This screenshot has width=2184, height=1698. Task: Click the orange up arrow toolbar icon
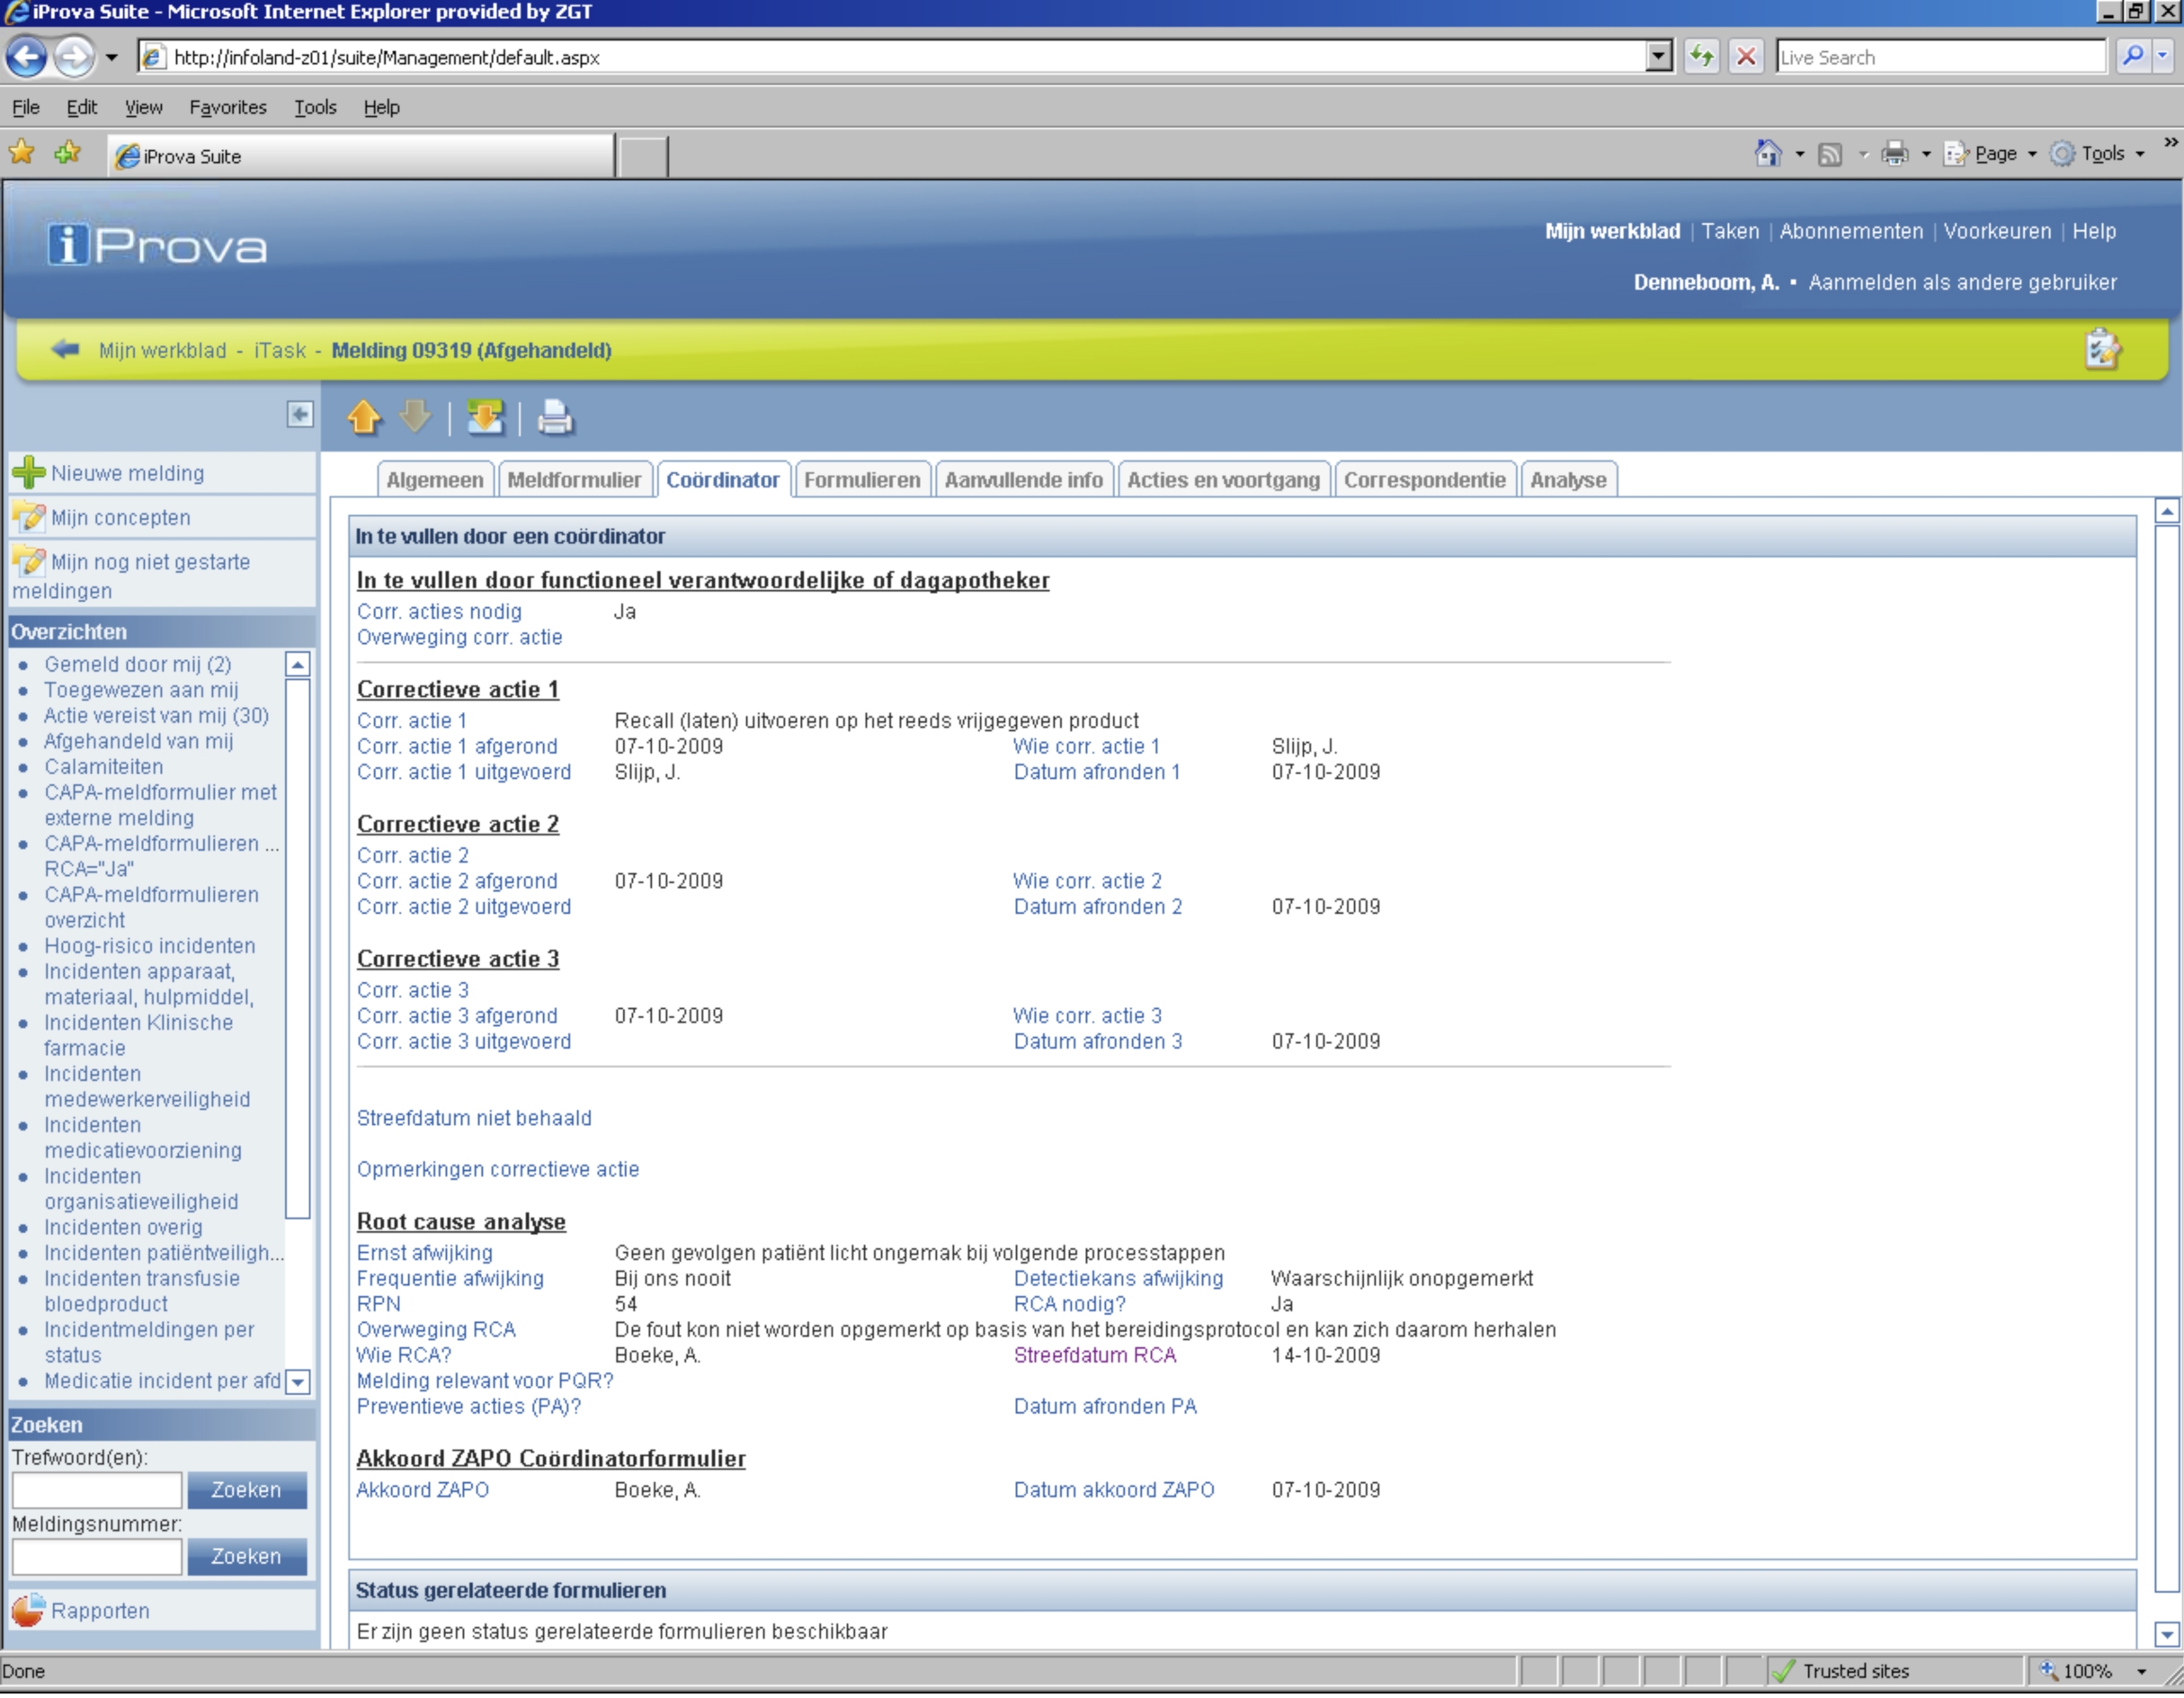[364, 417]
